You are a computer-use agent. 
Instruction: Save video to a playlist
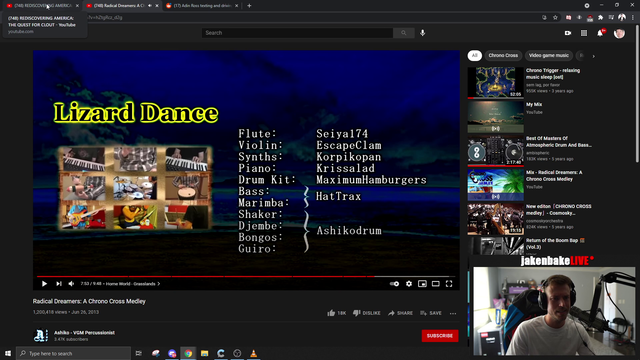click(x=431, y=313)
